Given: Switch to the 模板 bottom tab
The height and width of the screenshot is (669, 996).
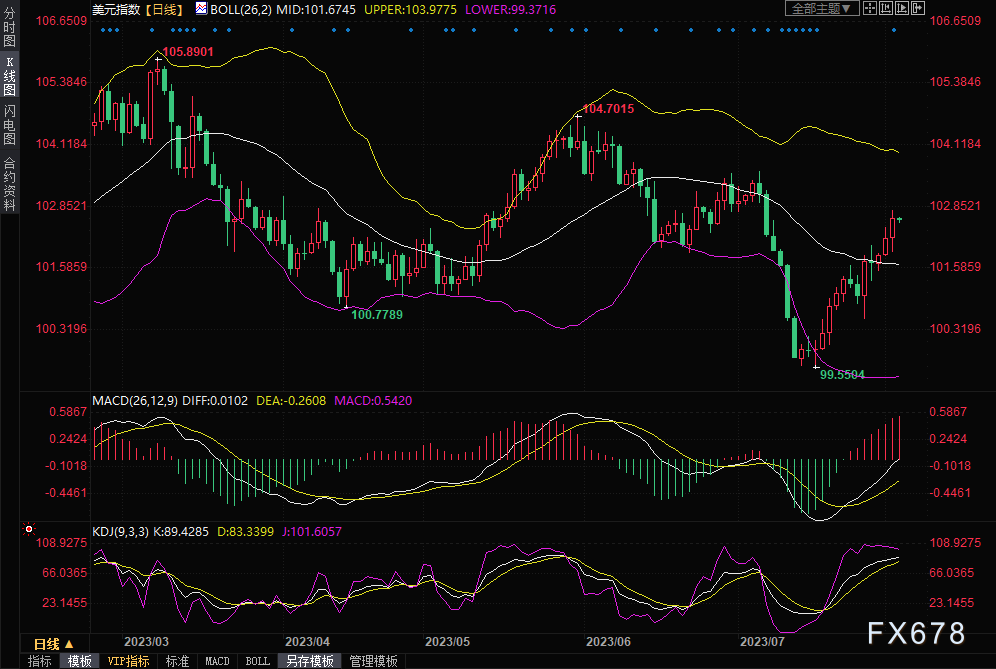Looking at the screenshot, I should [79, 661].
